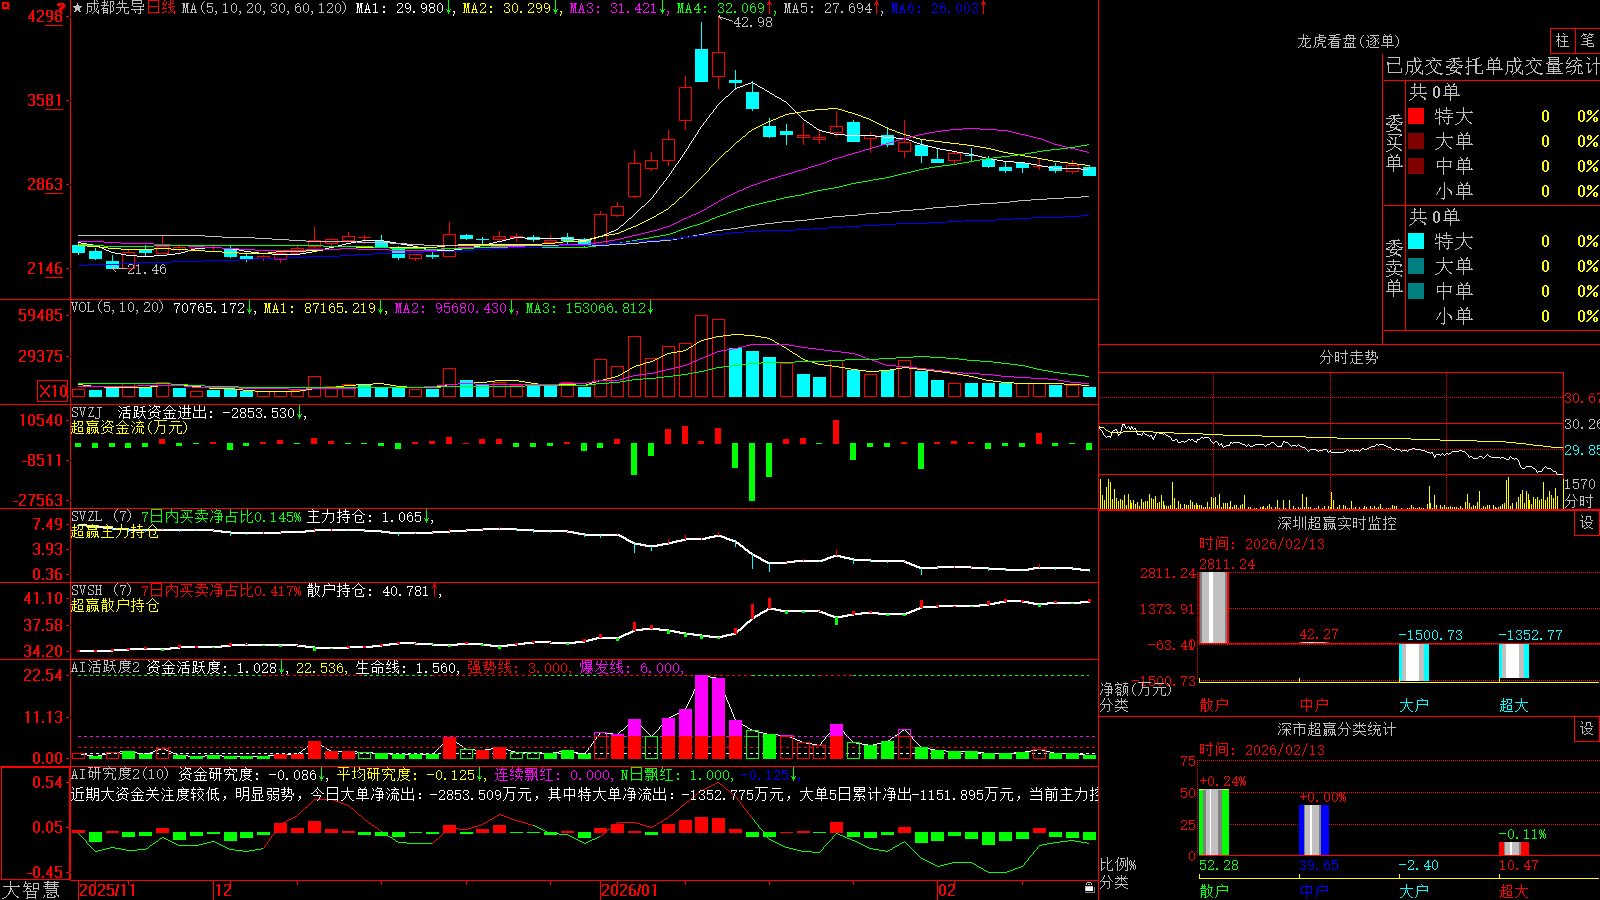
Task: Select the VOL(5,10,20) indicator label
Action: point(118,308)
